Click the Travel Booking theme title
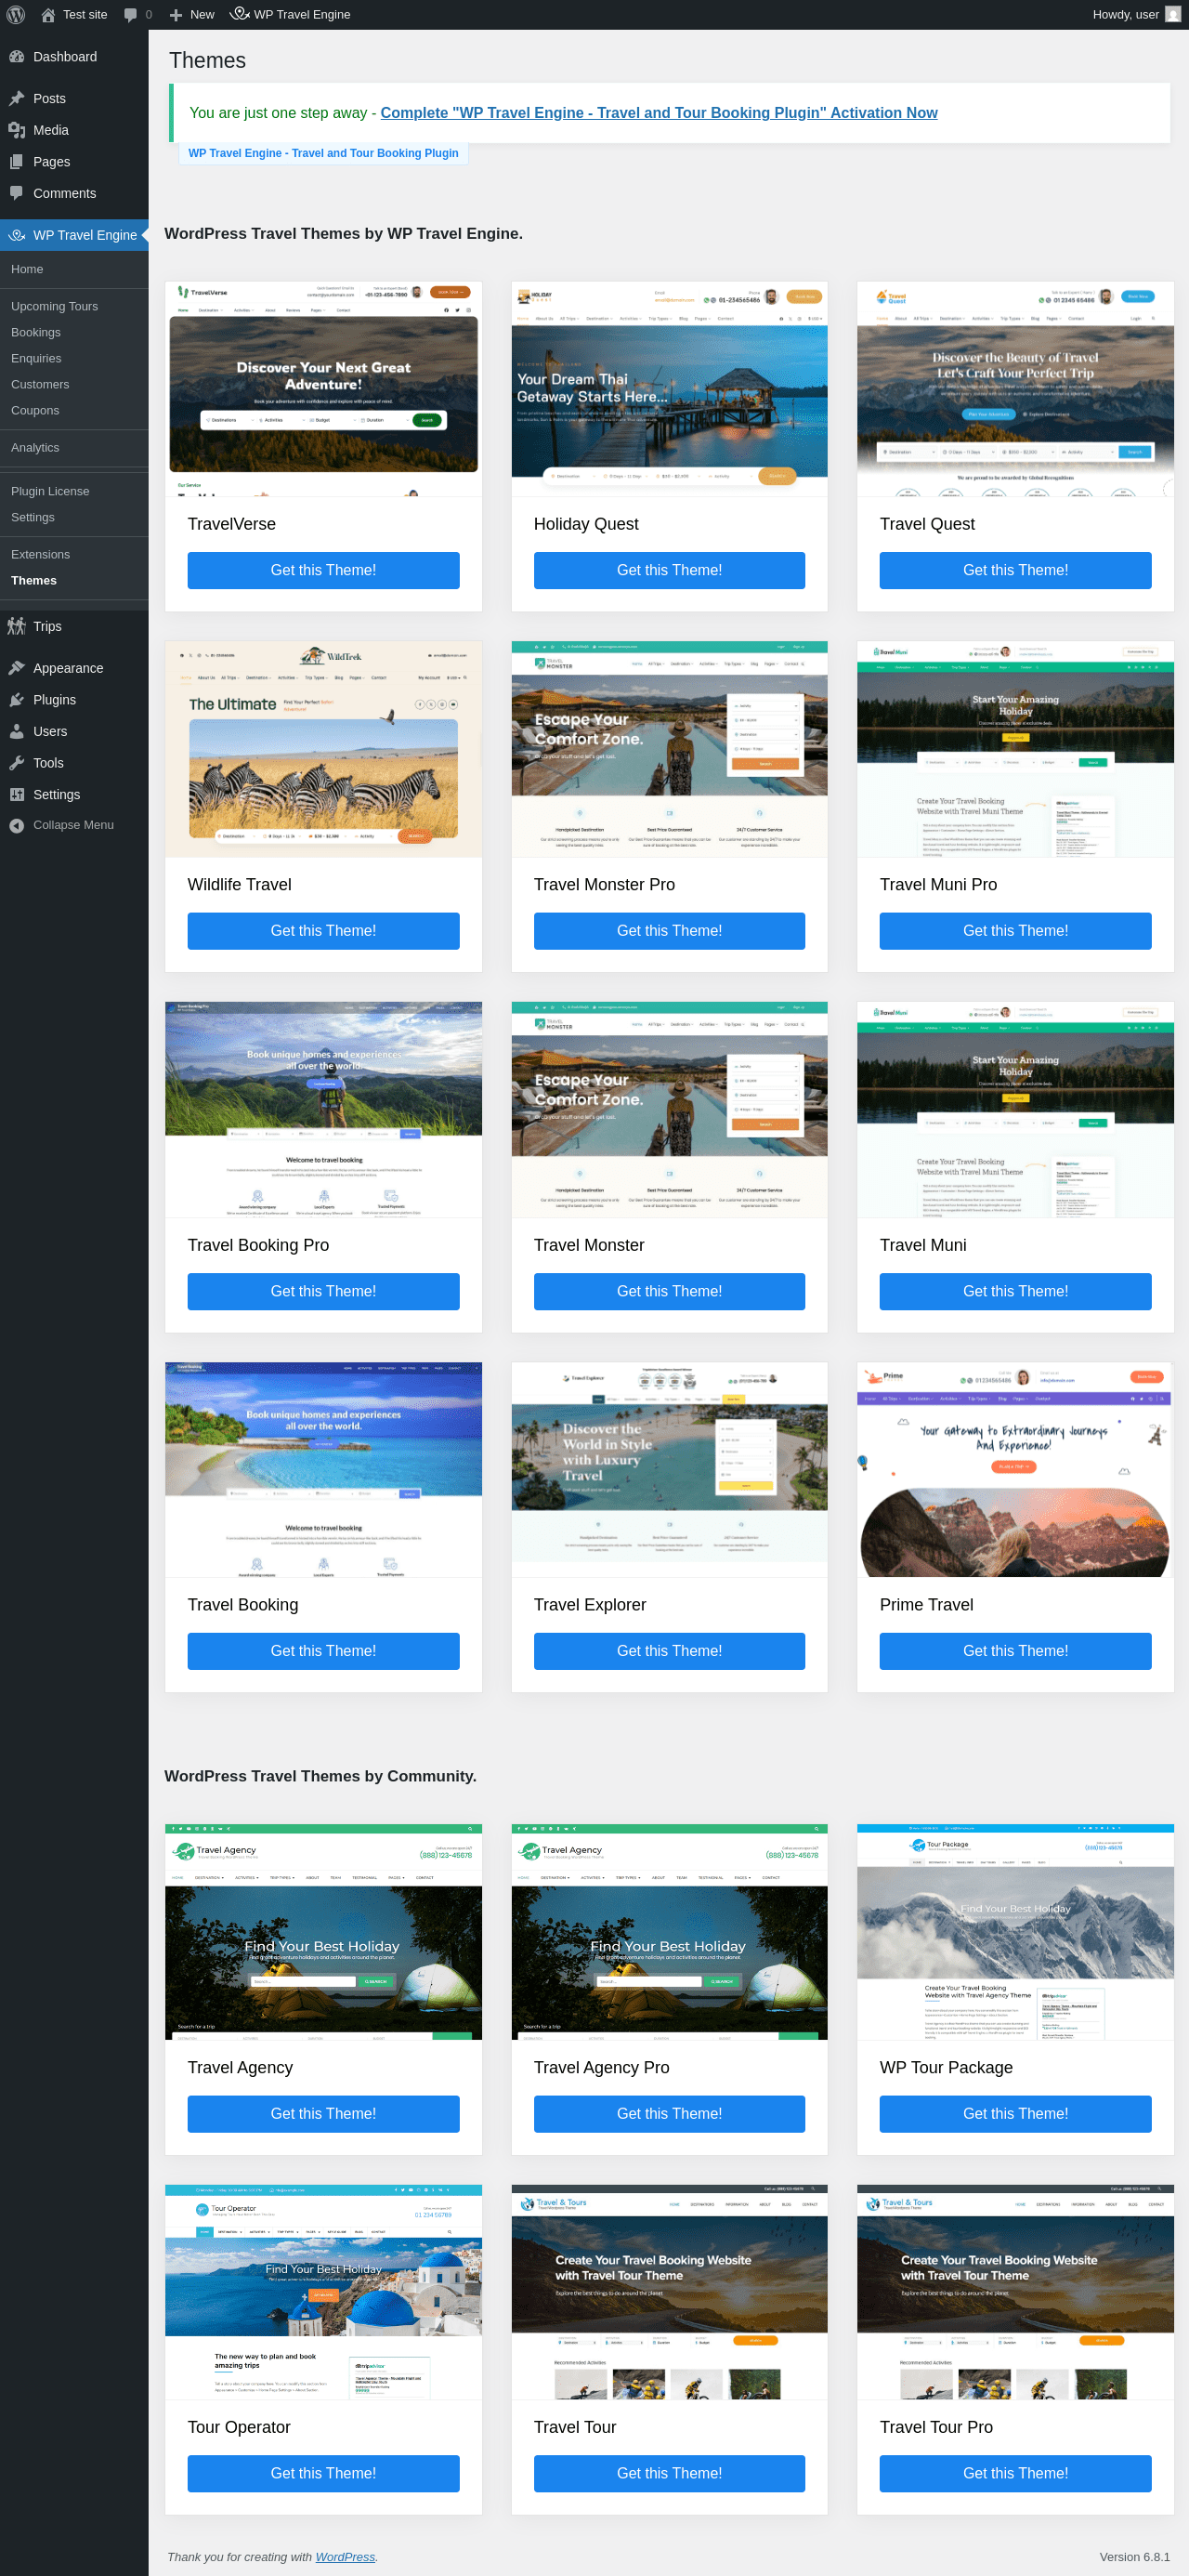This screenshot has height=2576, width=1189. [x=243, y=1605]
